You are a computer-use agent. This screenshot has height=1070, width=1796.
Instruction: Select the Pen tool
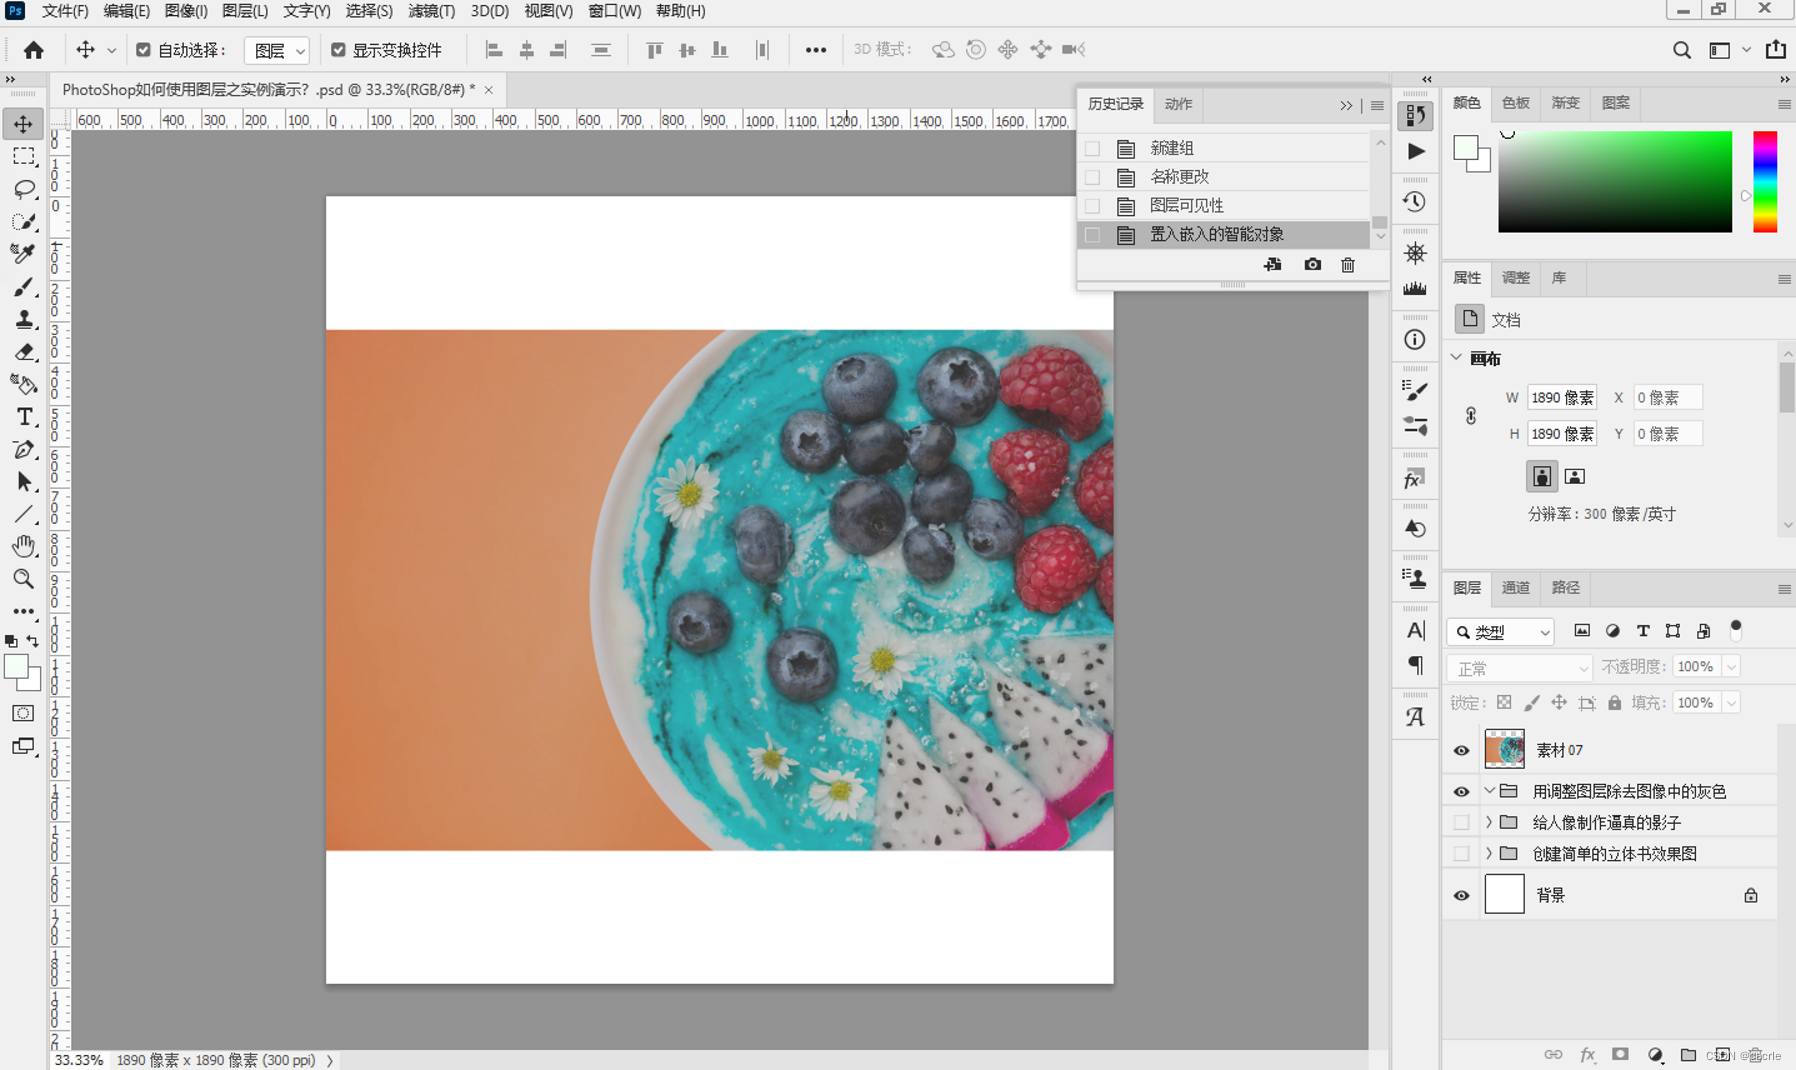[x=23, y=449]
